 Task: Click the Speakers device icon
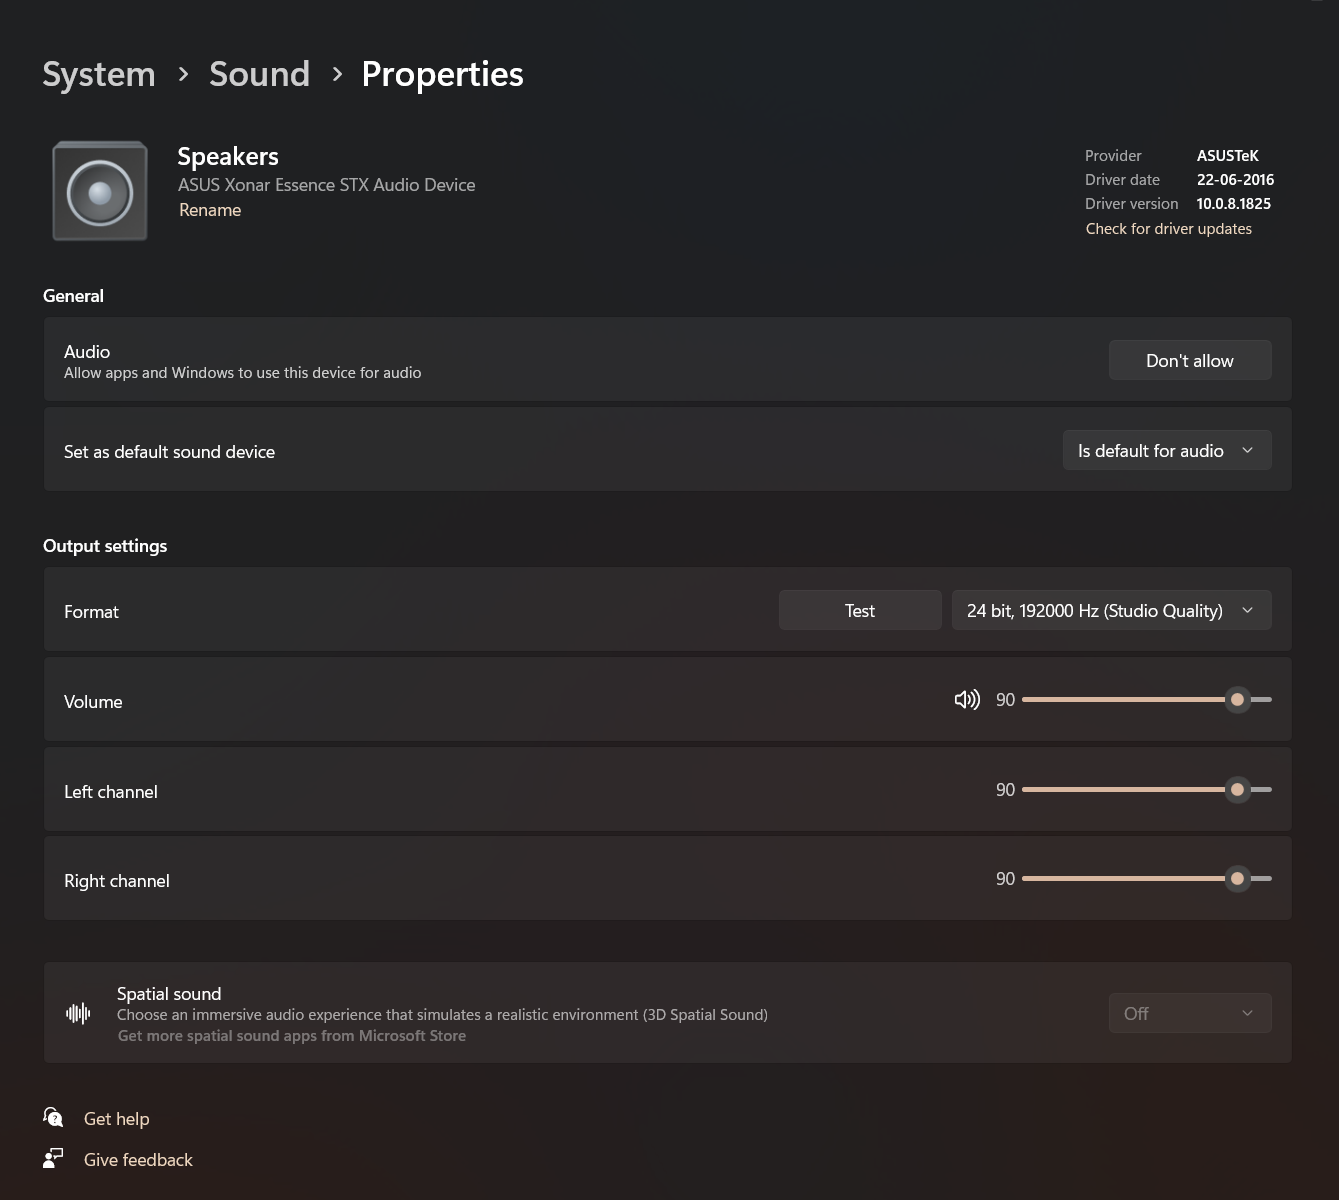99,190
